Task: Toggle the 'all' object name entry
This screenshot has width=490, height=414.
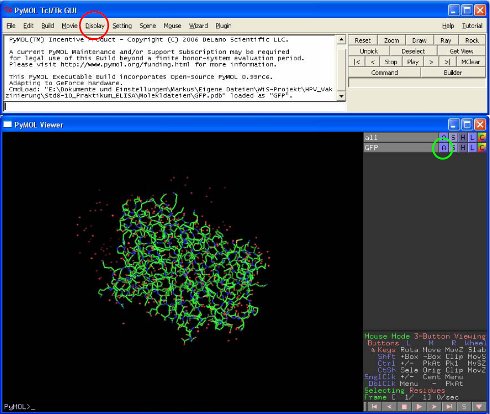Action: [401, 137]
